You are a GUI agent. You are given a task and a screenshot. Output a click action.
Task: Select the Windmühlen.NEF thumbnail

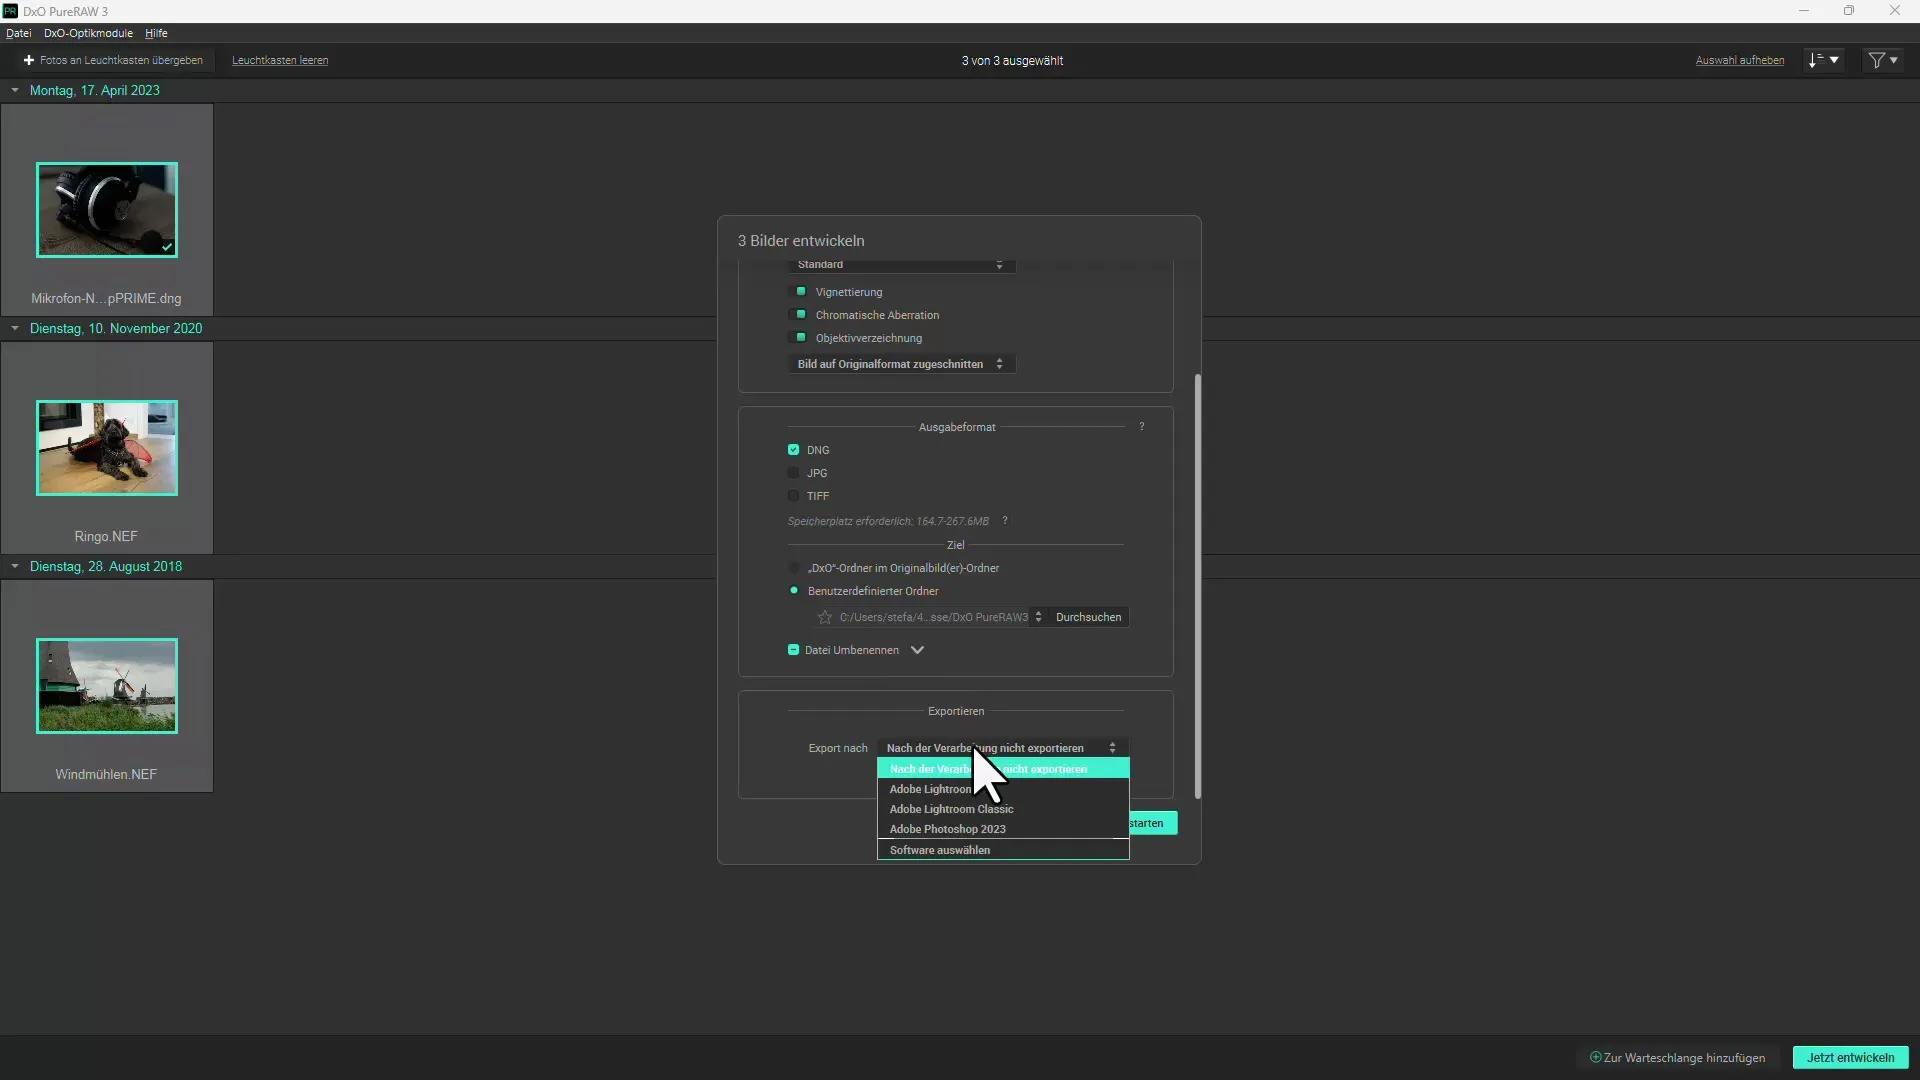pos(107,686)
